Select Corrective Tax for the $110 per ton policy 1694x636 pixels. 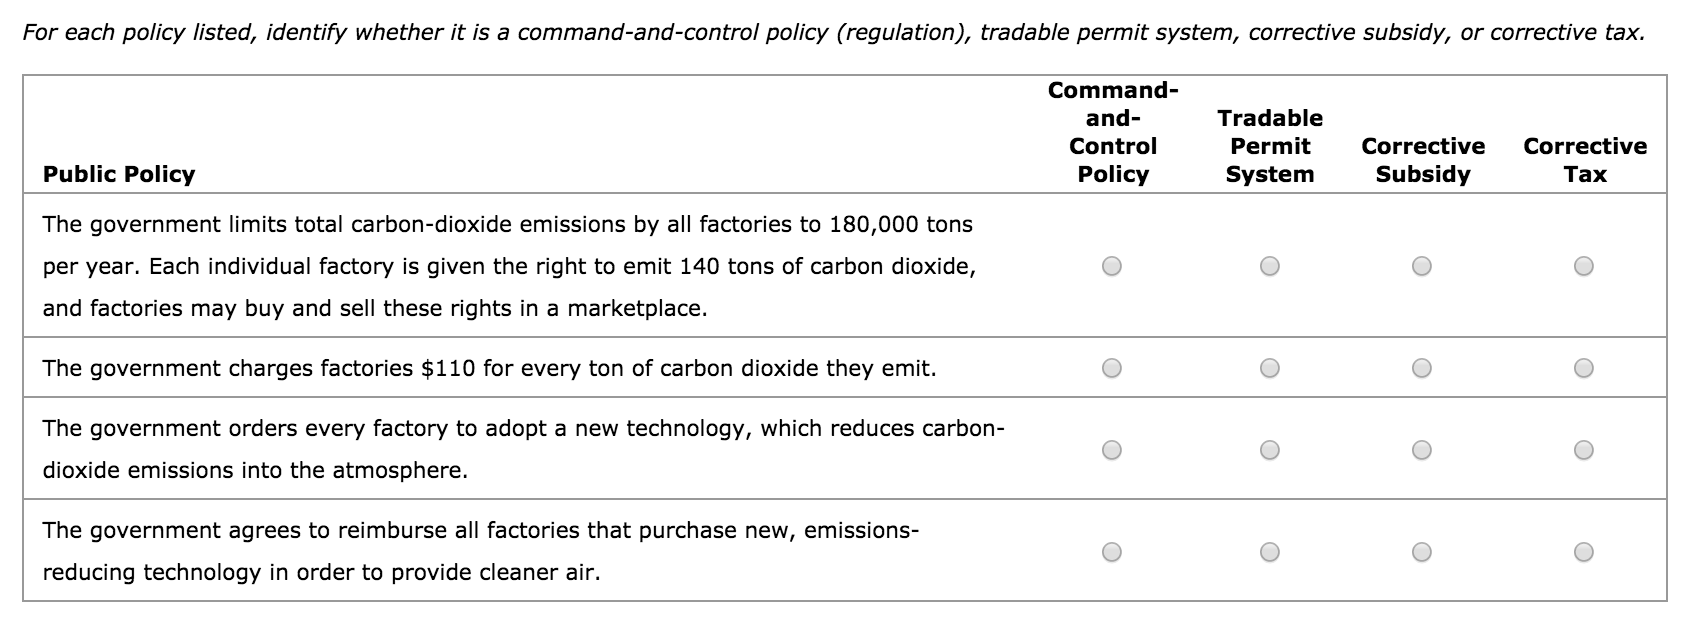point(1583,368)
